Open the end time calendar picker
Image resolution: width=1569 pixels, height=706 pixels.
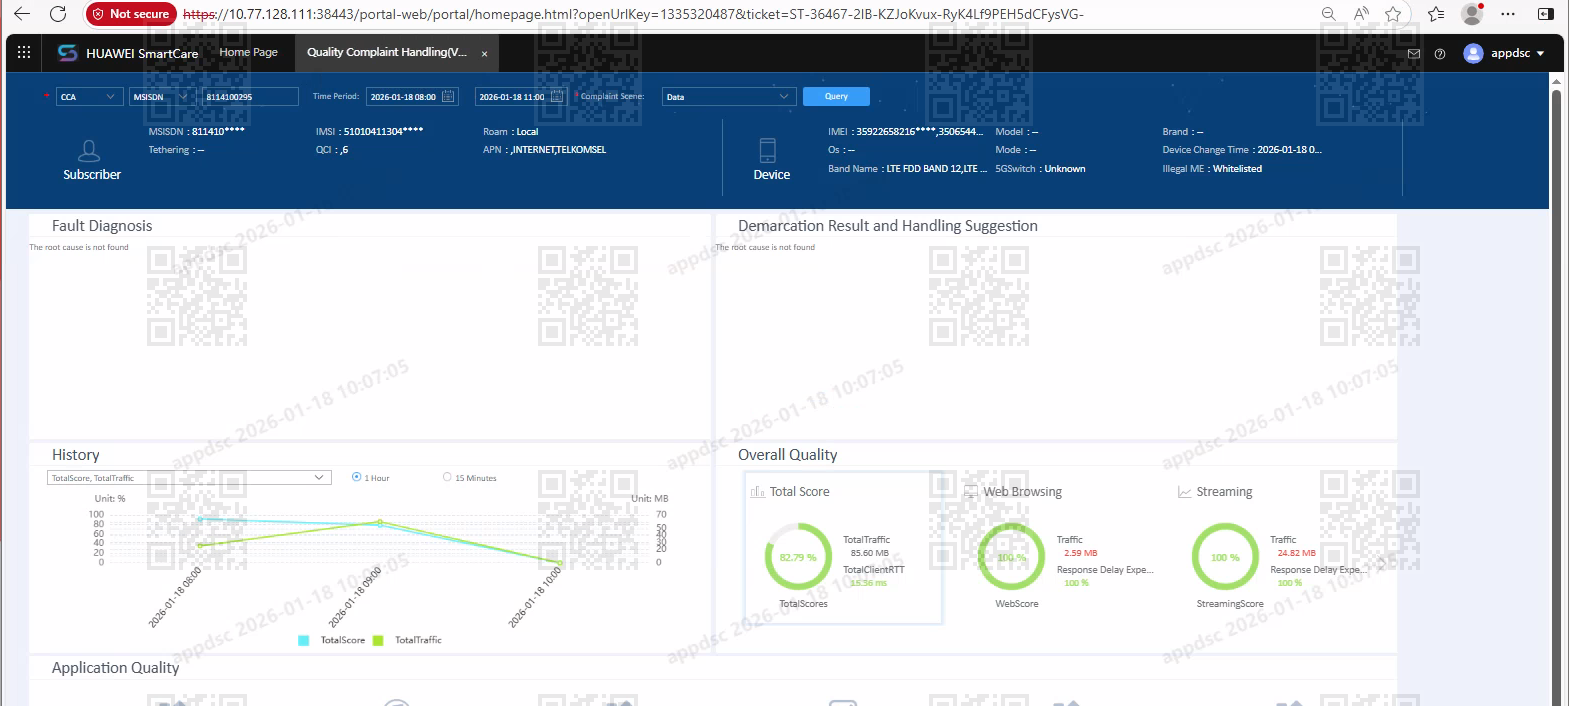tap(557, 97)
